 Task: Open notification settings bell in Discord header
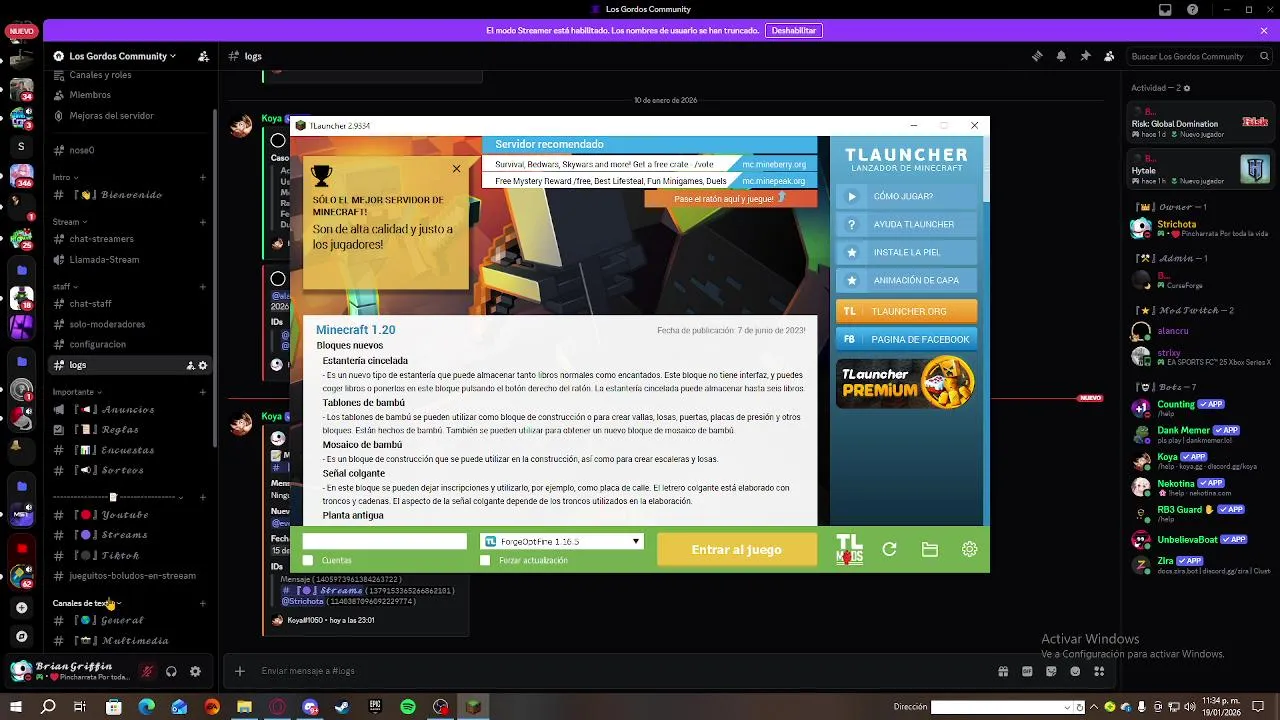coord(1061,56)
